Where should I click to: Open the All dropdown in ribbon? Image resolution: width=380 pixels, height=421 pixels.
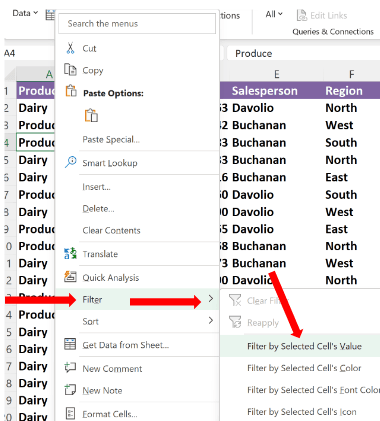(x=274, y=14)
